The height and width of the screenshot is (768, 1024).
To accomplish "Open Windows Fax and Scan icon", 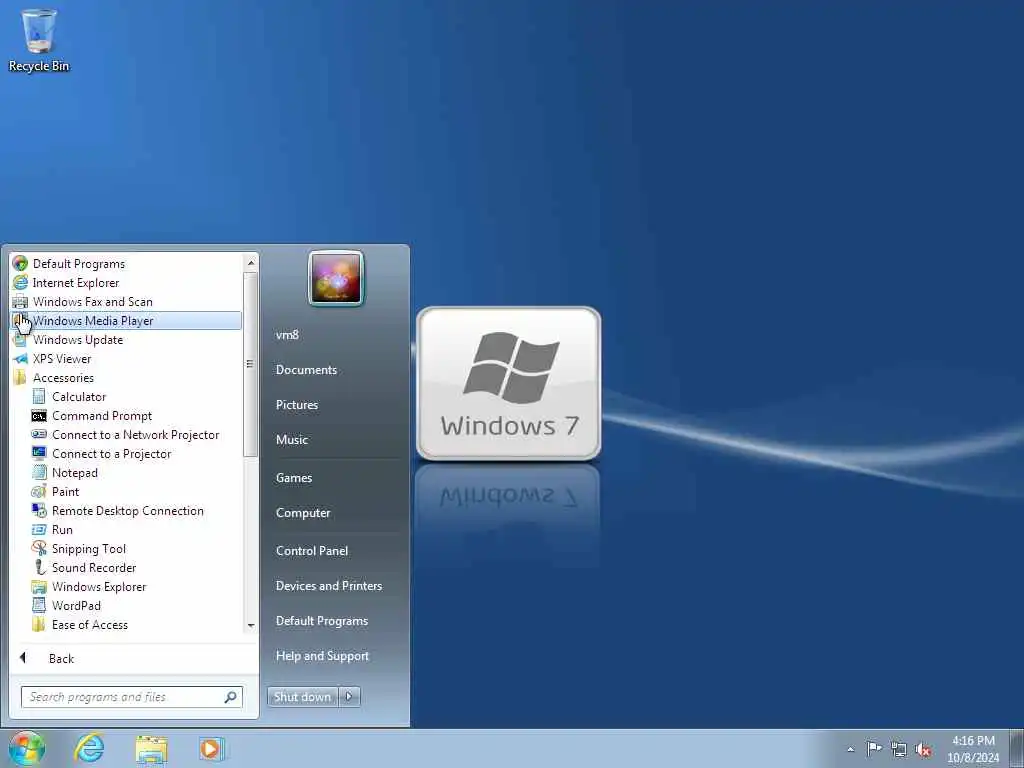I will (x=20, y=302).
